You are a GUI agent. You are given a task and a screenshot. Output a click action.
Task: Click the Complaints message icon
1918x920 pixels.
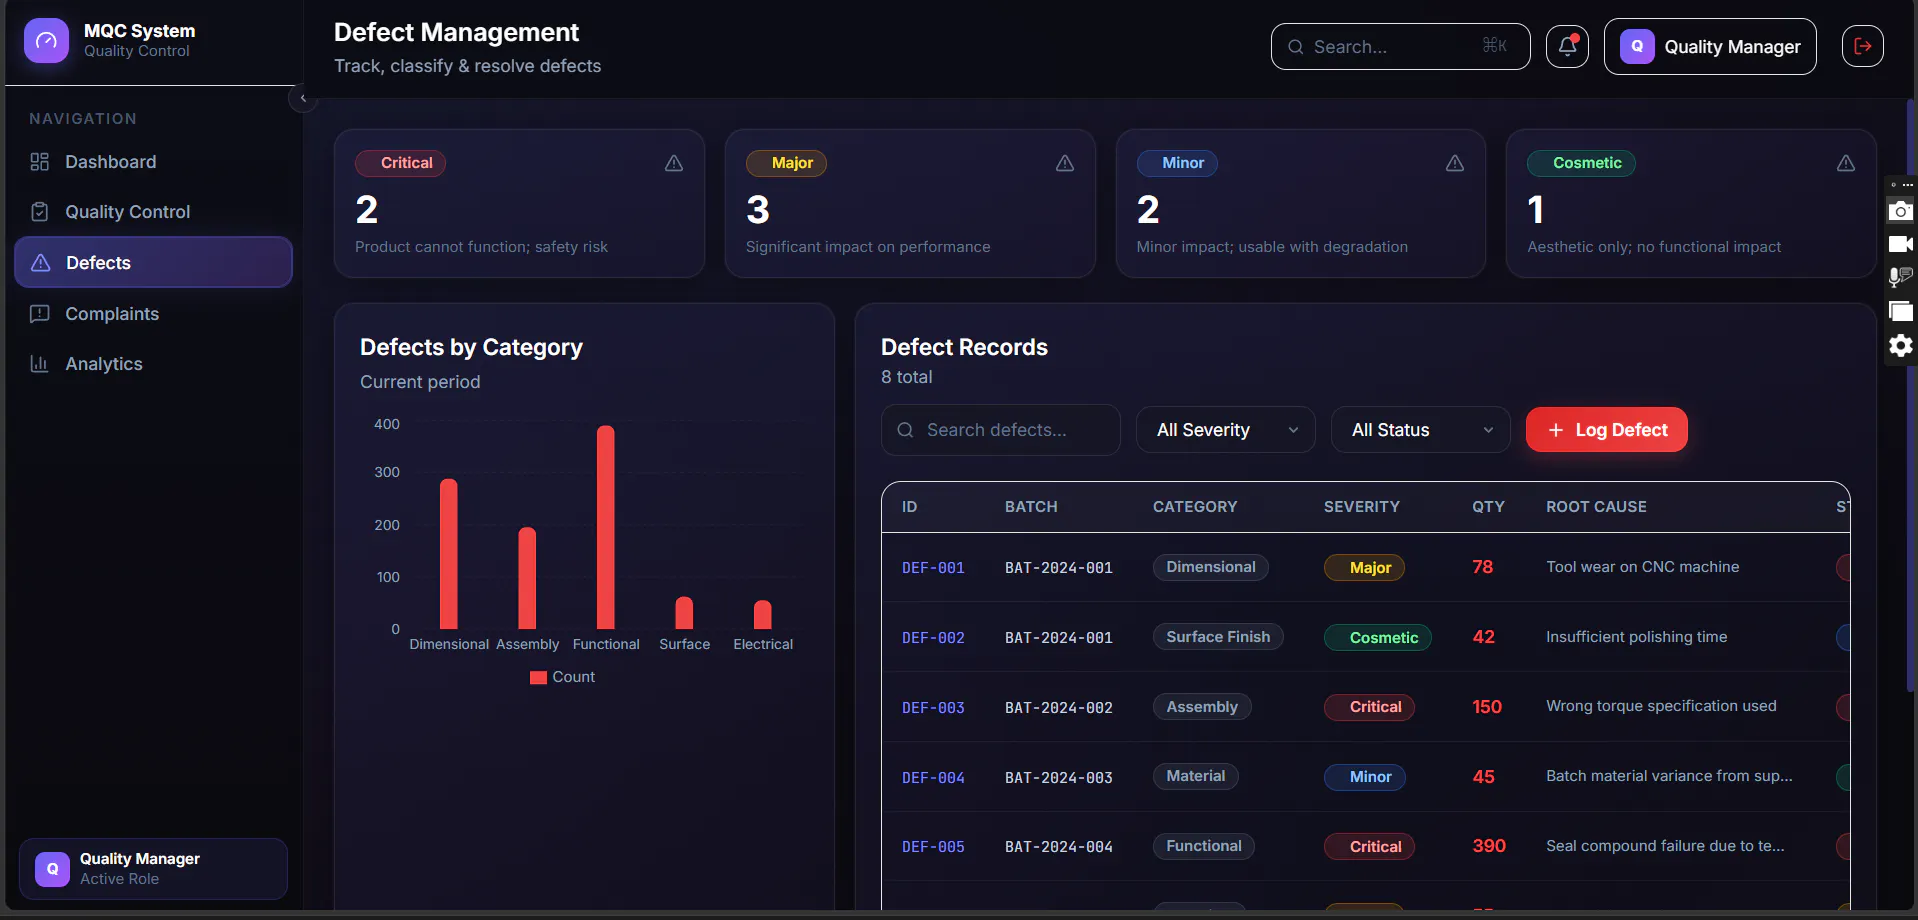tap(40, 314)
